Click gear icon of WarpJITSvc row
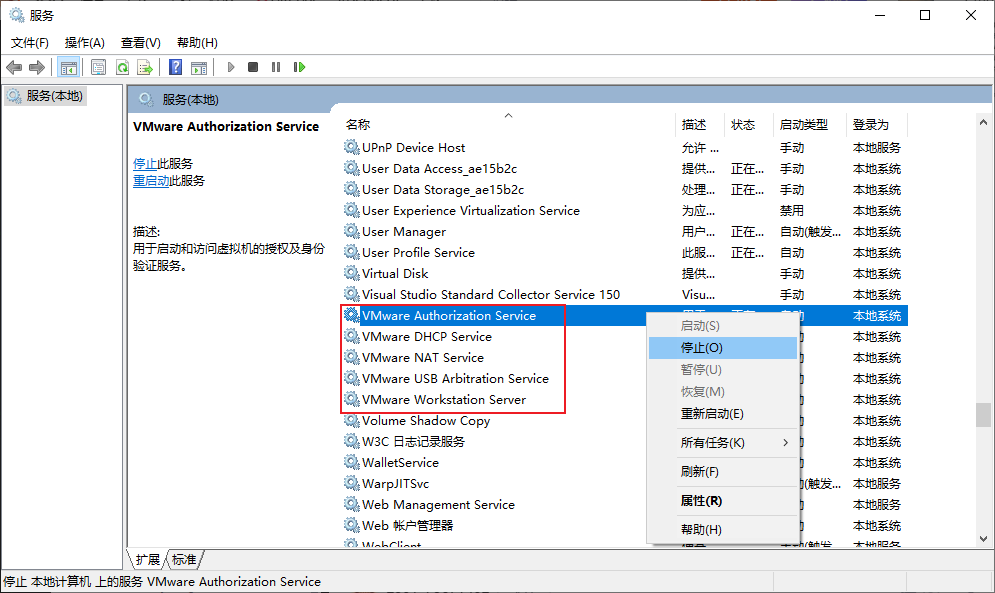This screenshot has width=995, height=593. (x=352, y=483)
